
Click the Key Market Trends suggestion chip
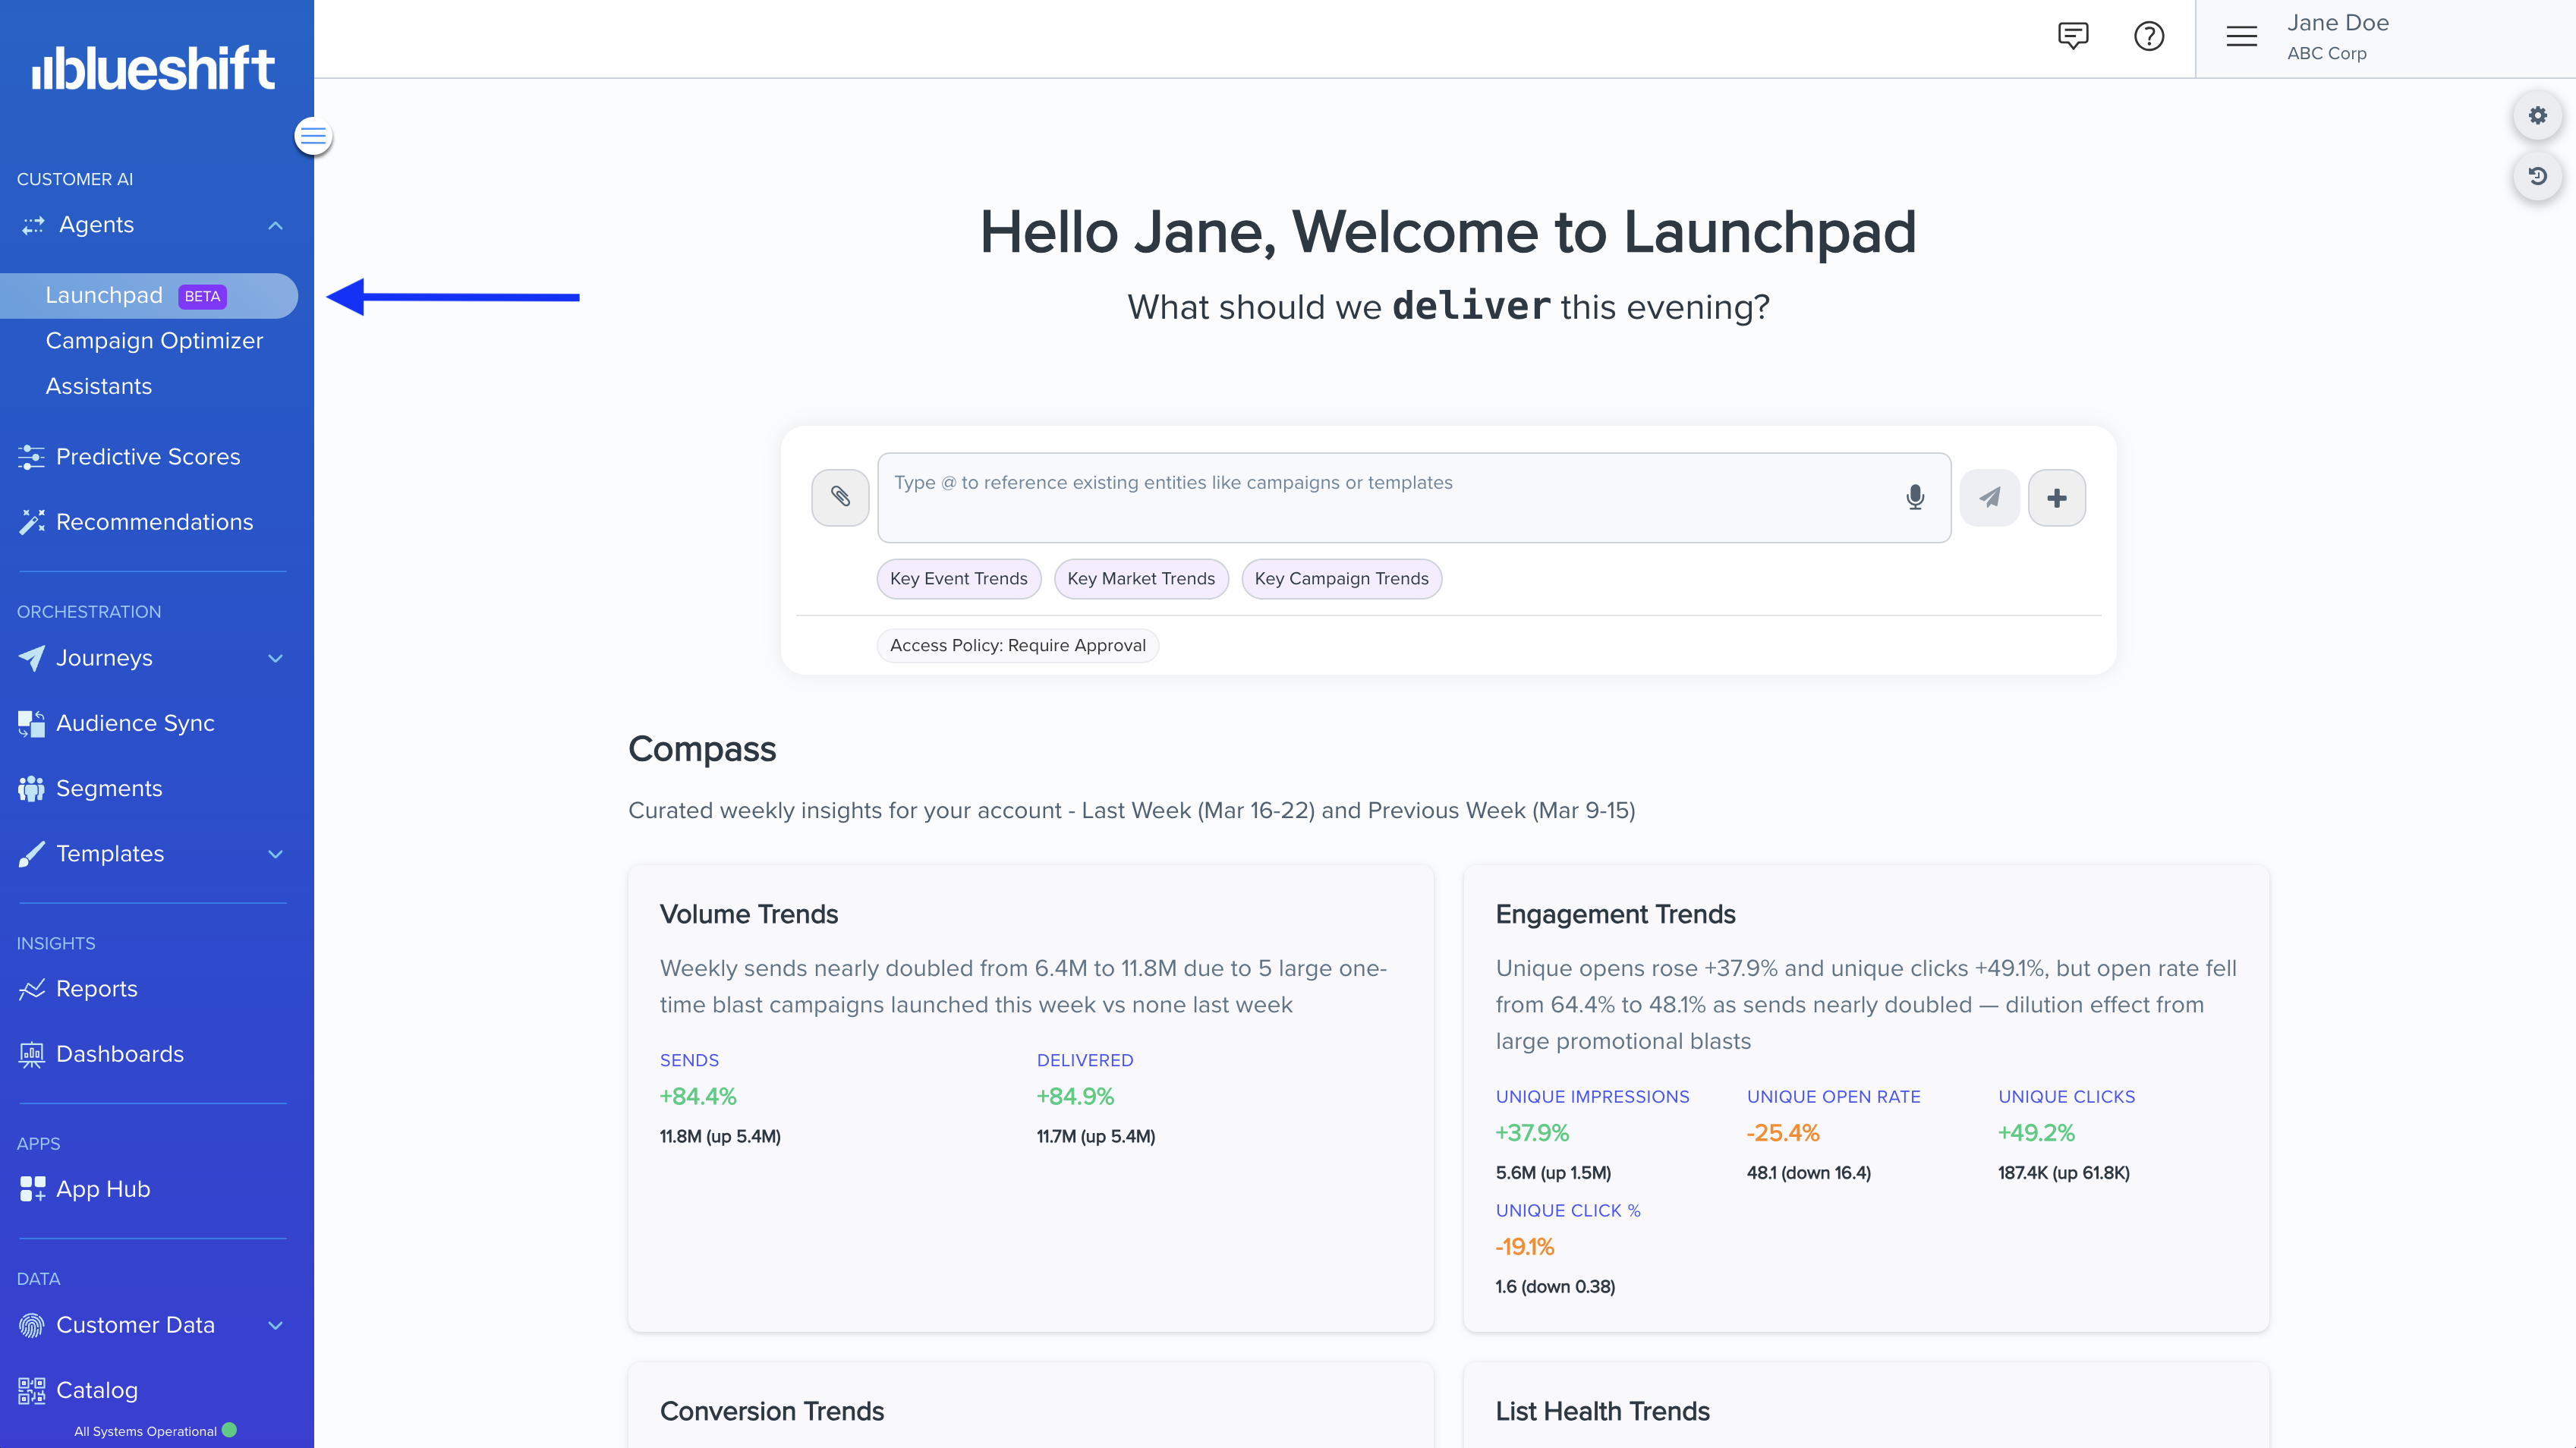tap(1141, 578)
